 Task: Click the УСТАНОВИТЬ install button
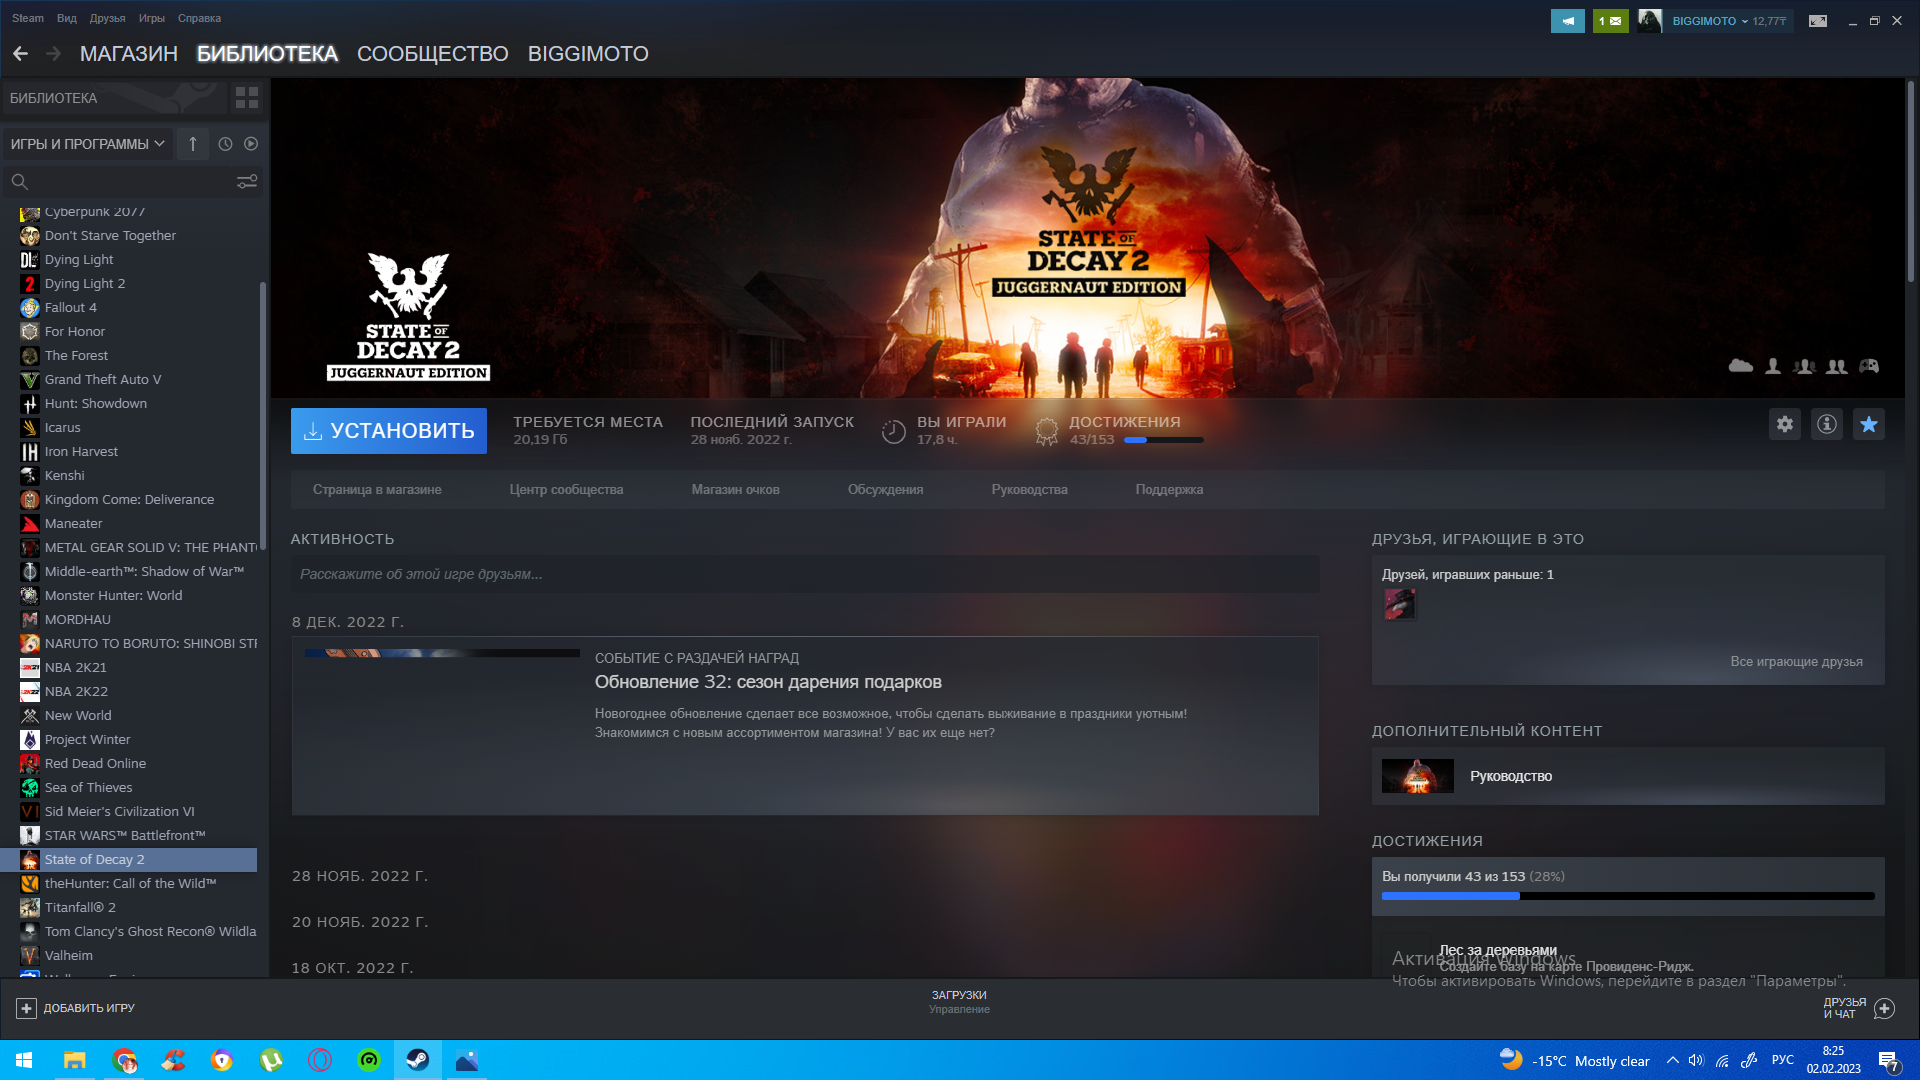tap(389, 431)
